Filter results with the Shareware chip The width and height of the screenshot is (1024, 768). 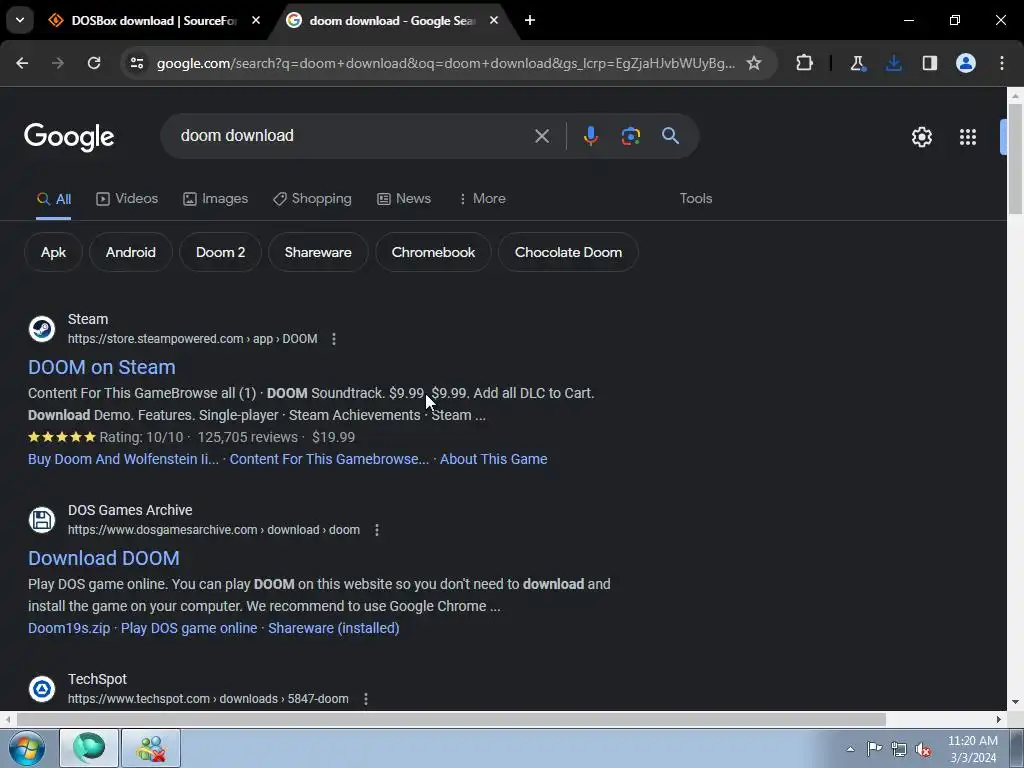click(x=318, y=252)
